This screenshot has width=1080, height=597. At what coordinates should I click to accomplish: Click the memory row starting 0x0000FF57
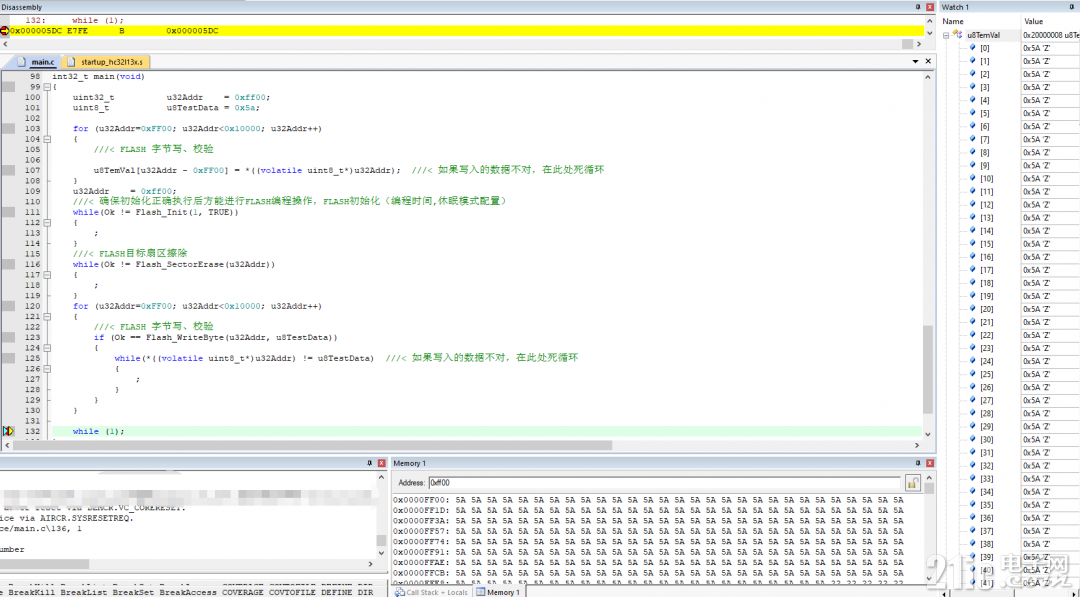tap(647, 531)
